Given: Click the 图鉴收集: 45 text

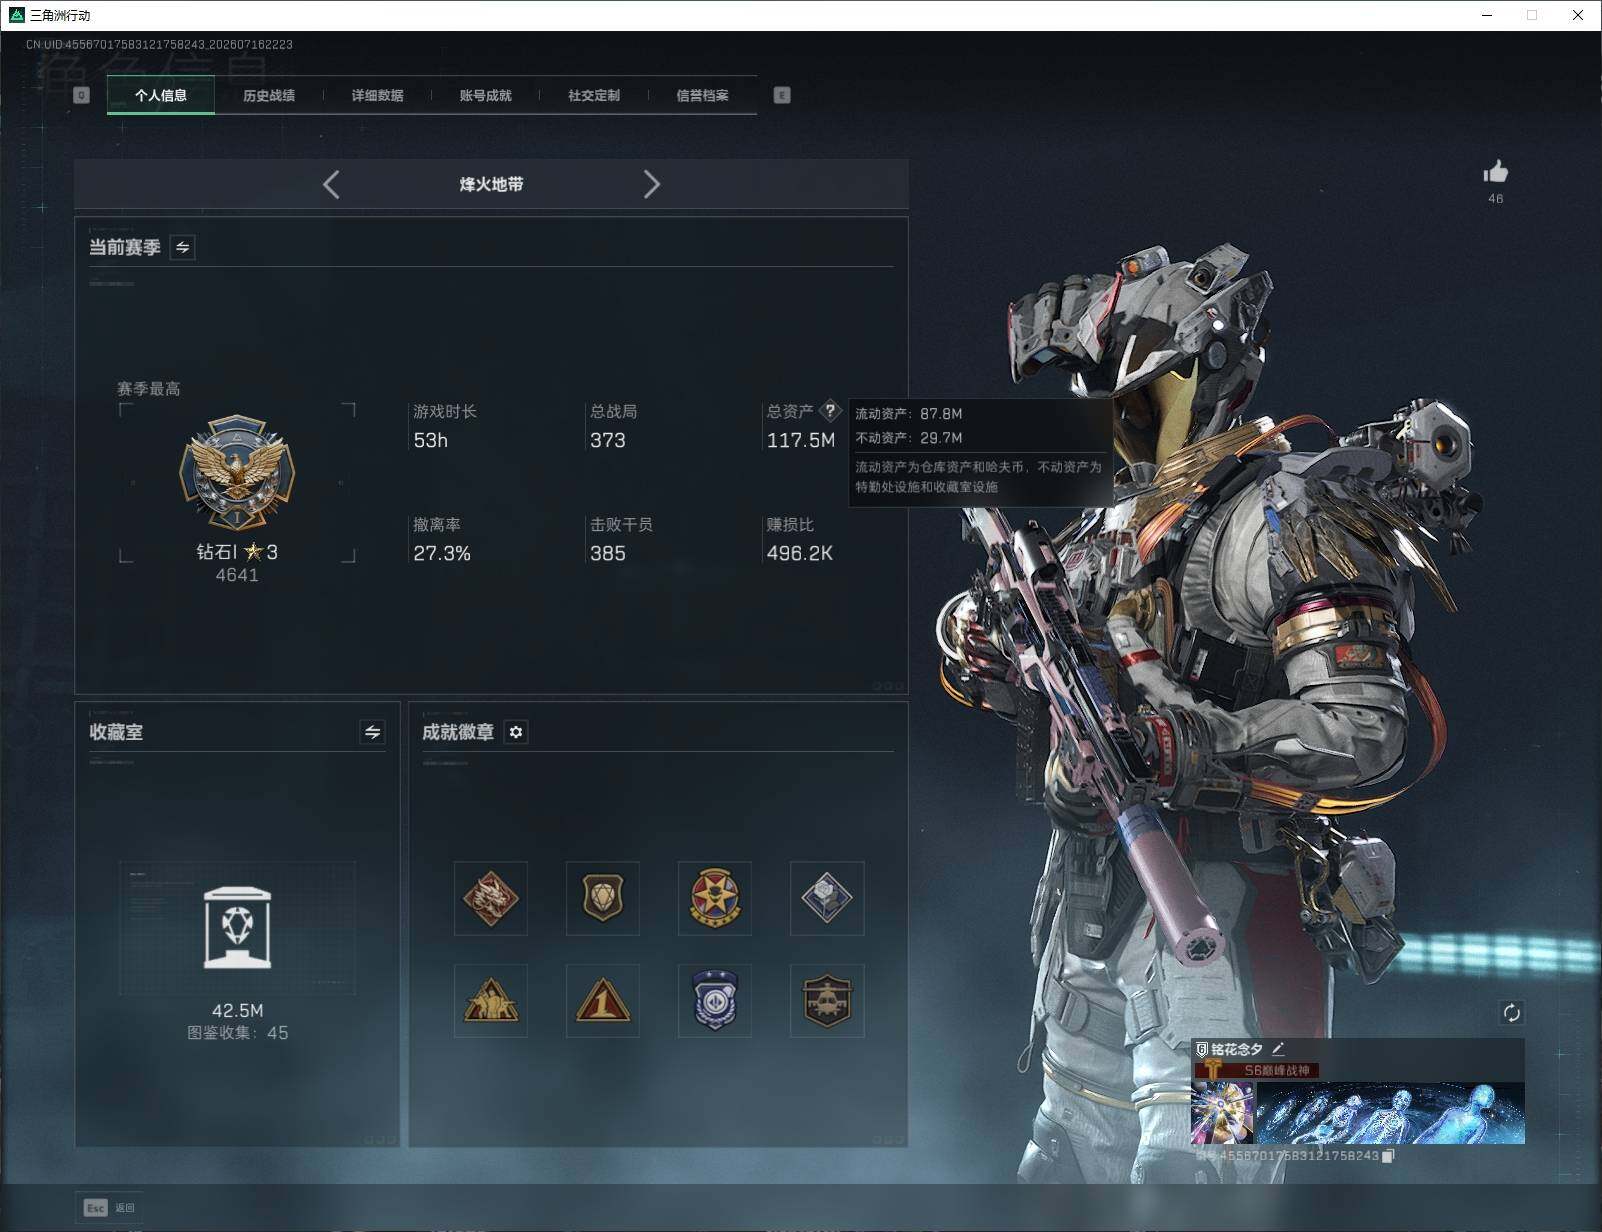Looking at the screenshot, I should (238, 1033).
